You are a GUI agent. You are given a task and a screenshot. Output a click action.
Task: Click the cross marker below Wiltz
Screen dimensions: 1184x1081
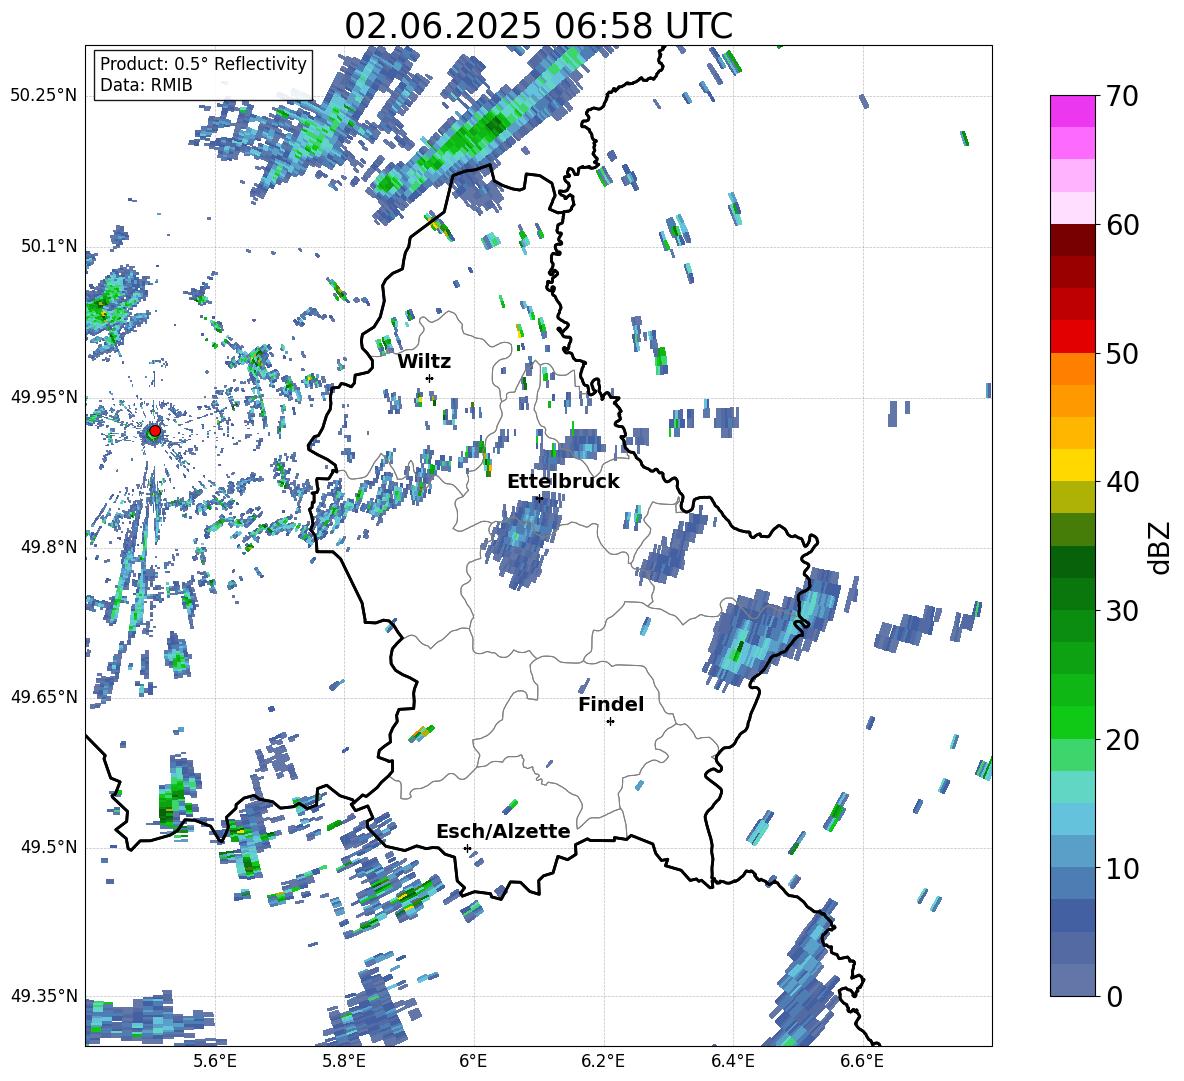click(x=430, y=378)
